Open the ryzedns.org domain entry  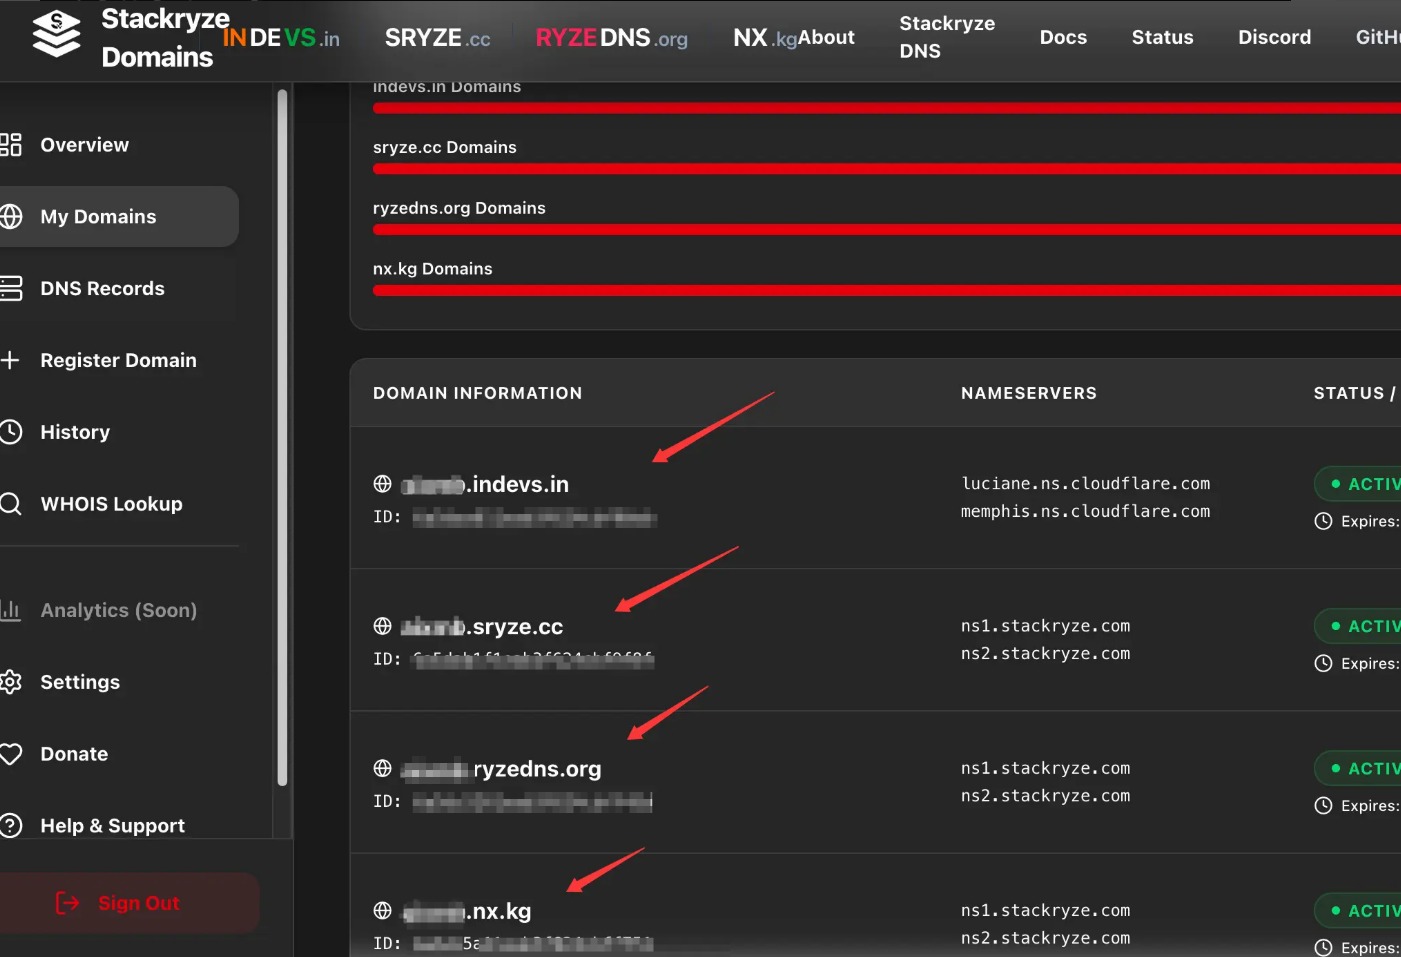click(501, 769)
